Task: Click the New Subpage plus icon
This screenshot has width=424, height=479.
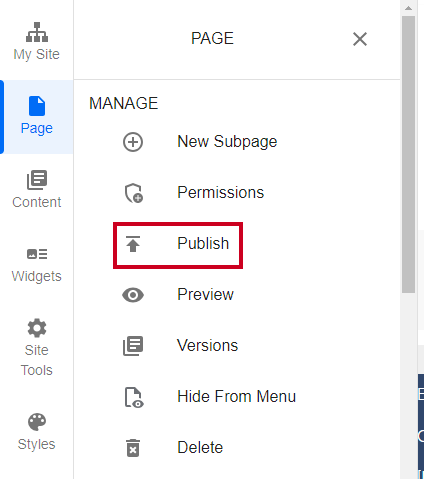Action: pos(133,142)
